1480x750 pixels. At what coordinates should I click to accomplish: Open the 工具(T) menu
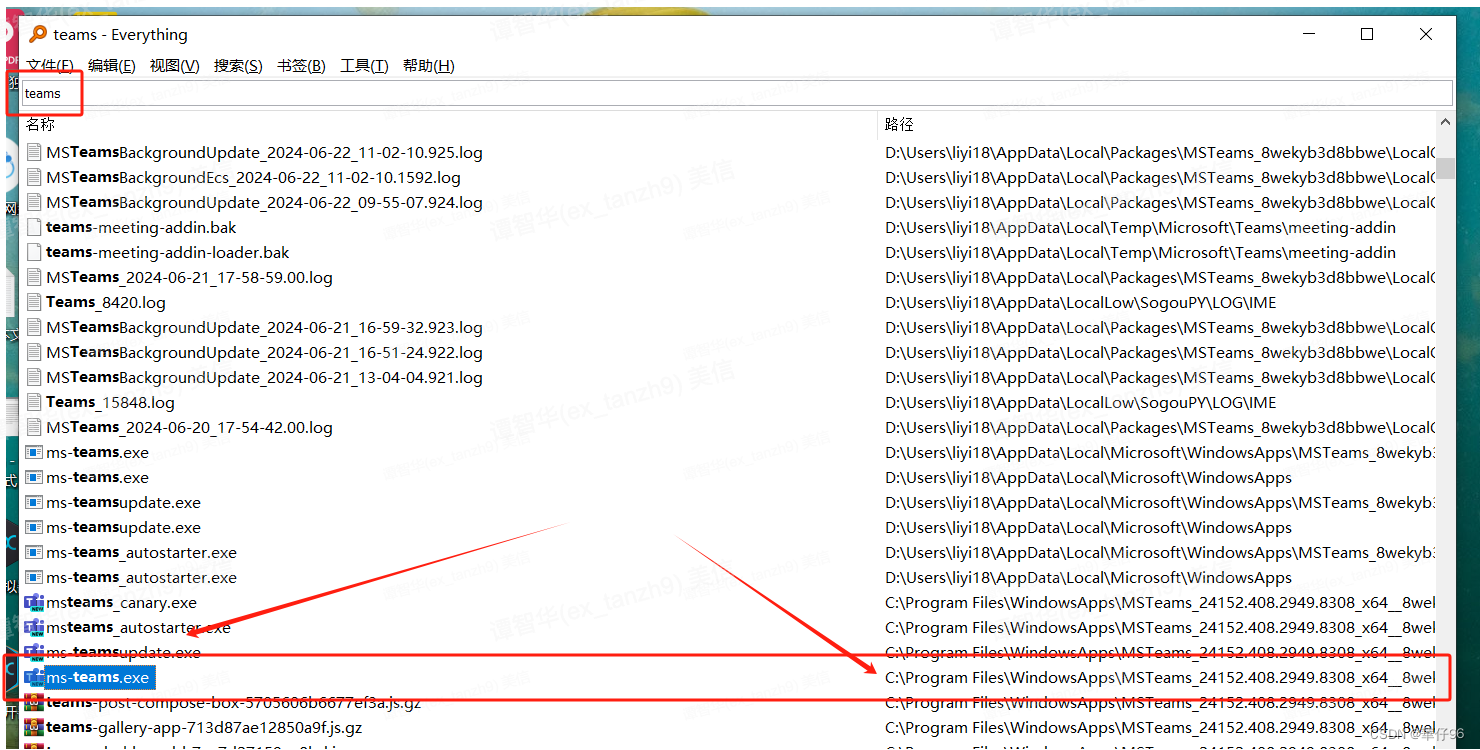click(364, 66)
